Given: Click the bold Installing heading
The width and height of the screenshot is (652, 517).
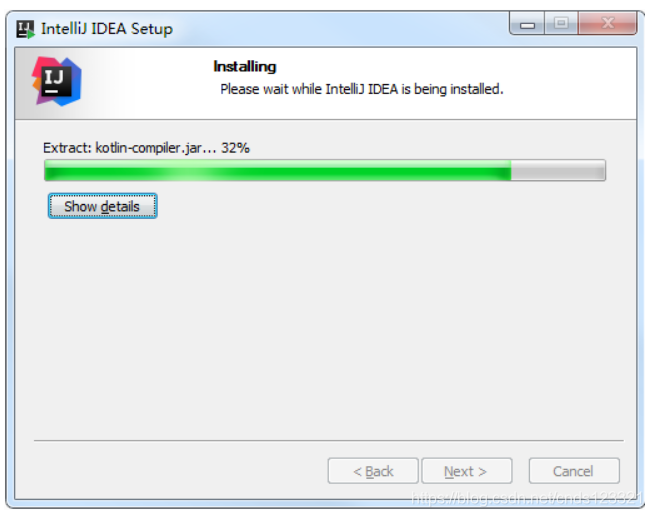Looking at the screenshot, I should tap(244, 67).
